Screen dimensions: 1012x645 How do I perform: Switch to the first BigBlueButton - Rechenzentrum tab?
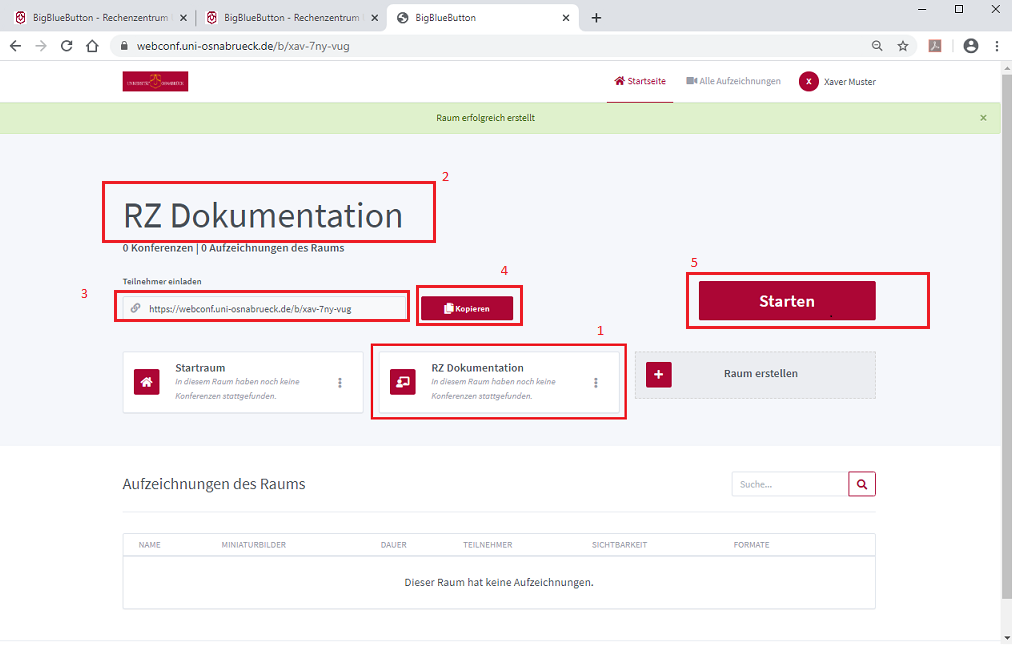point(100,18)
